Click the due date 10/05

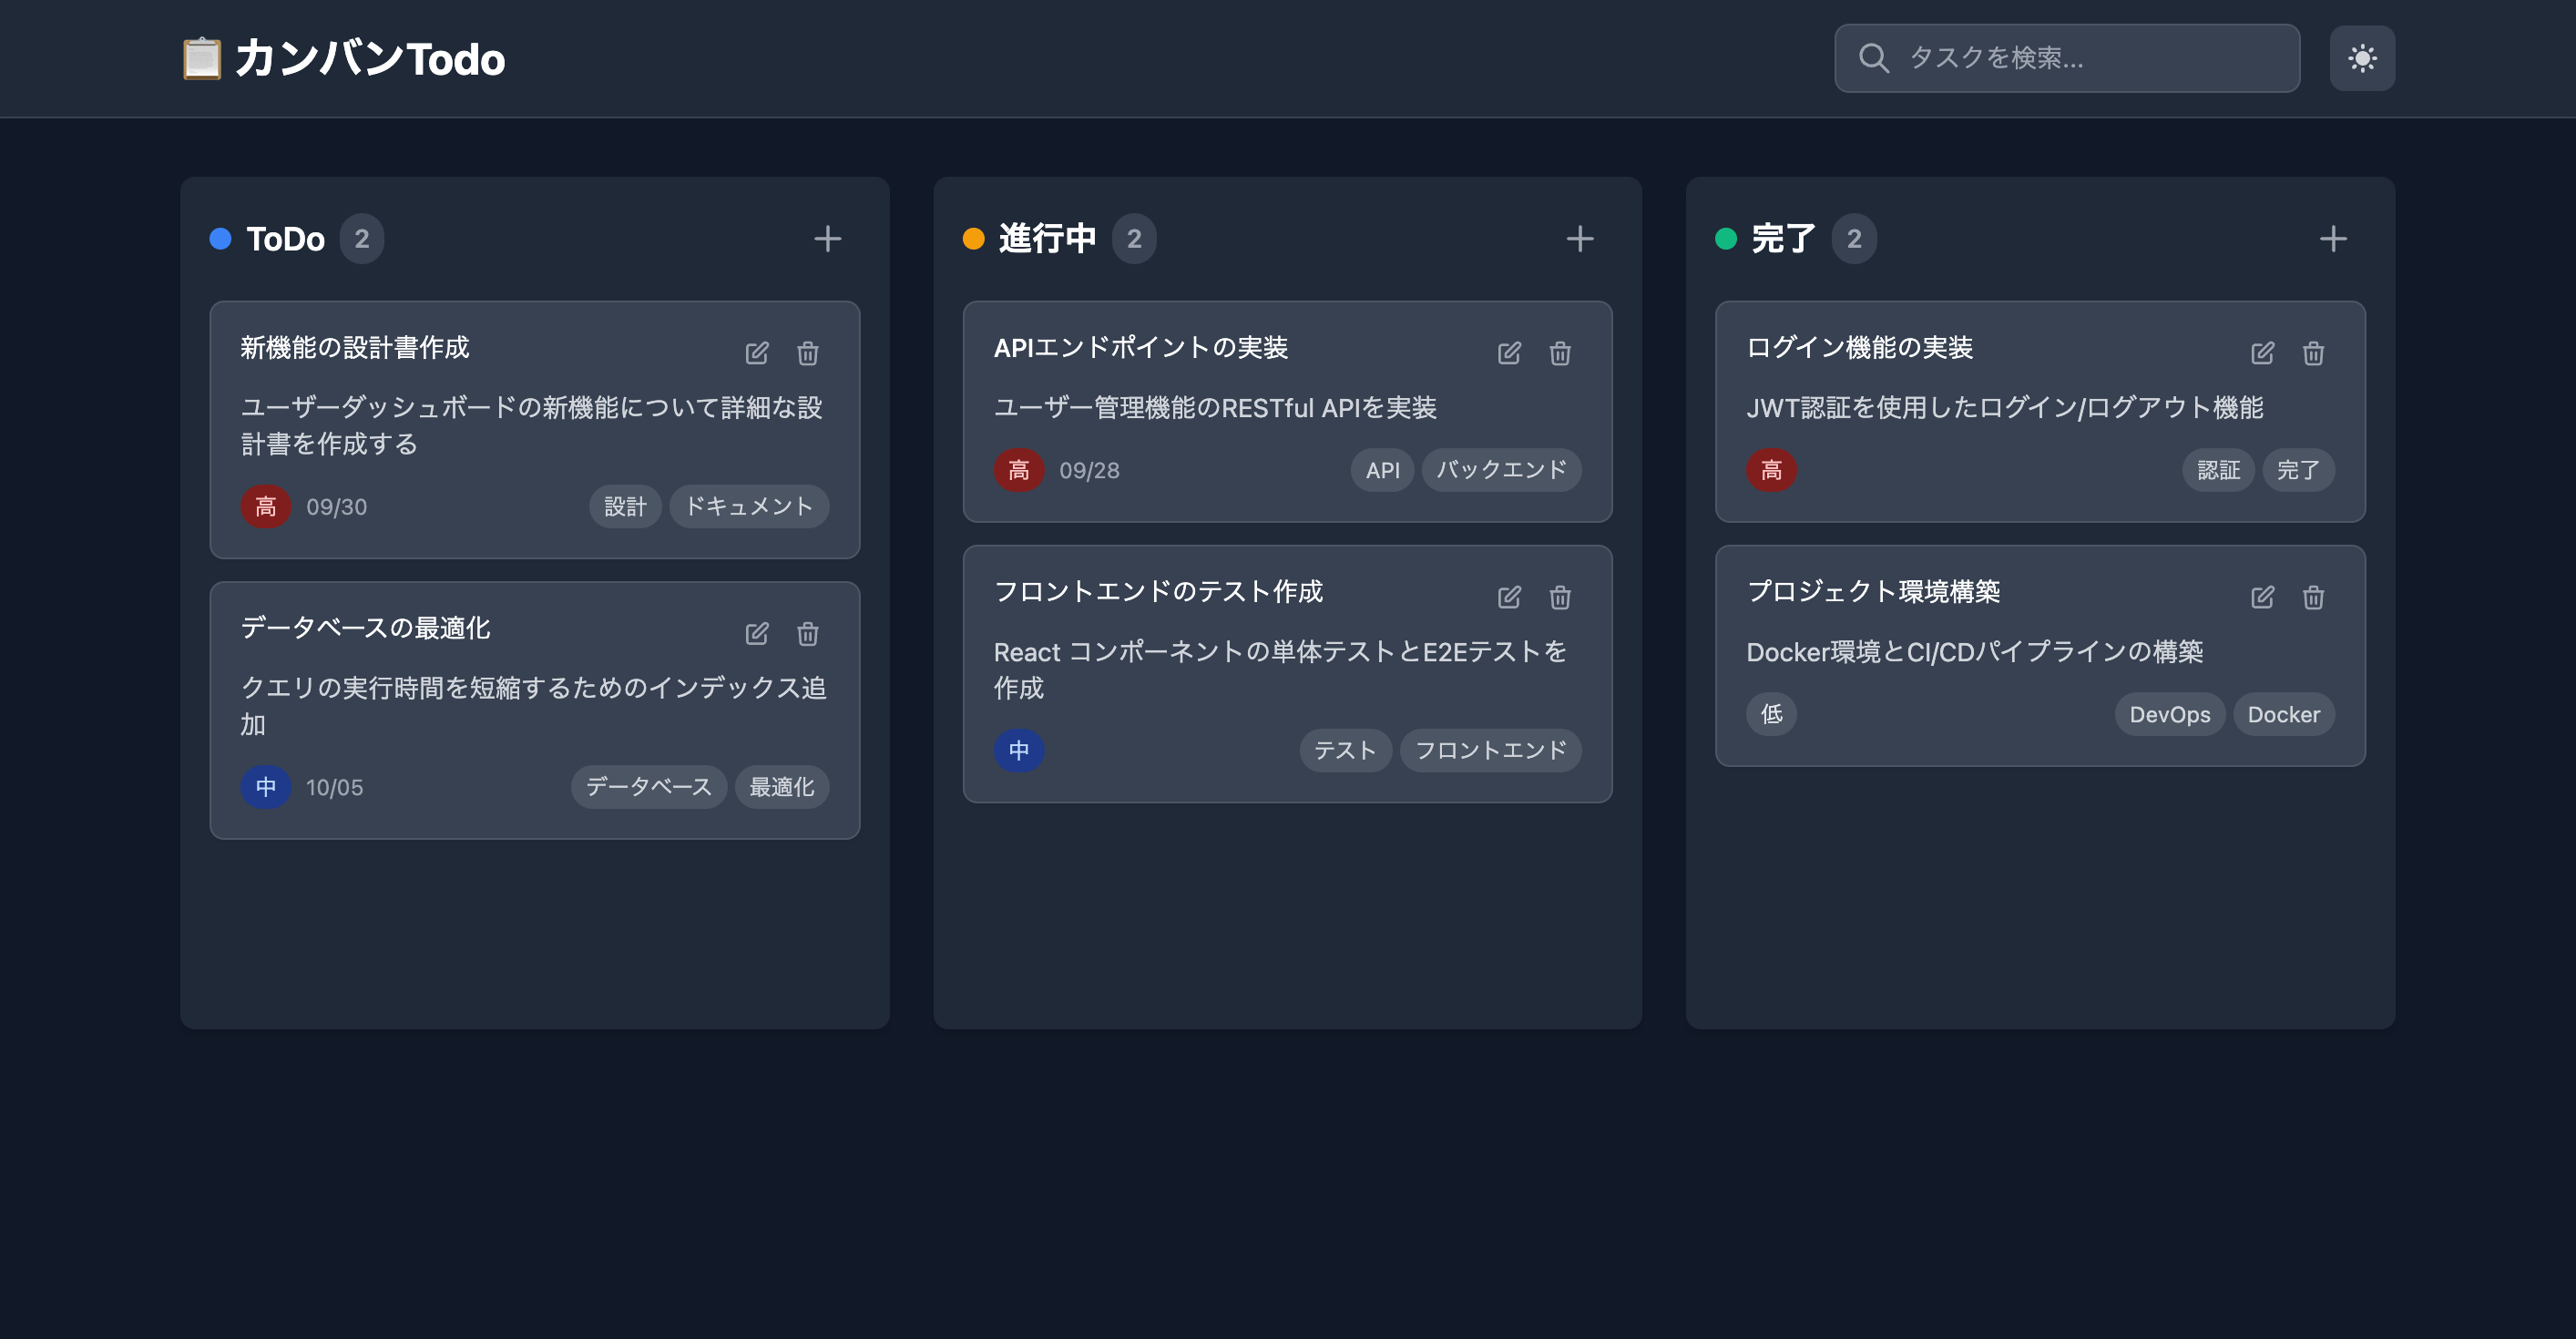click(x=333, y=787)
